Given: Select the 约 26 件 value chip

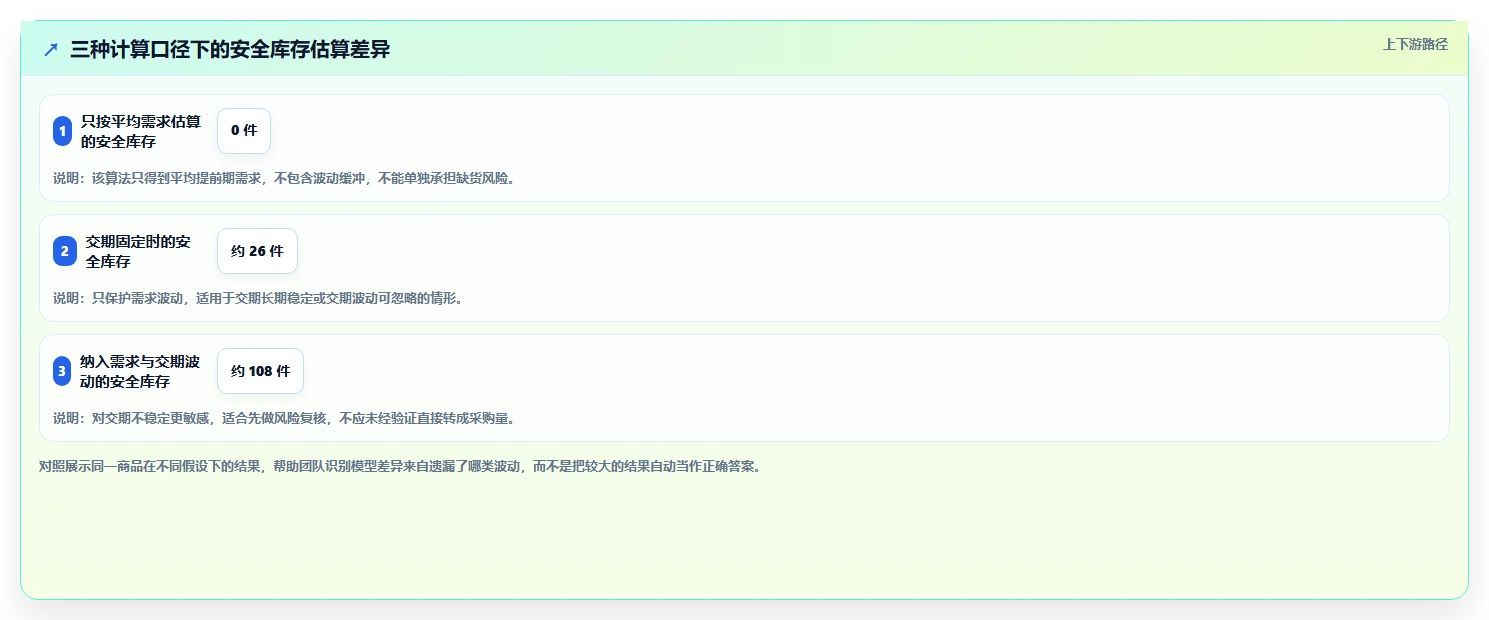Looking at the screenshot, I should pyautogui.click(x=257, y=251).
